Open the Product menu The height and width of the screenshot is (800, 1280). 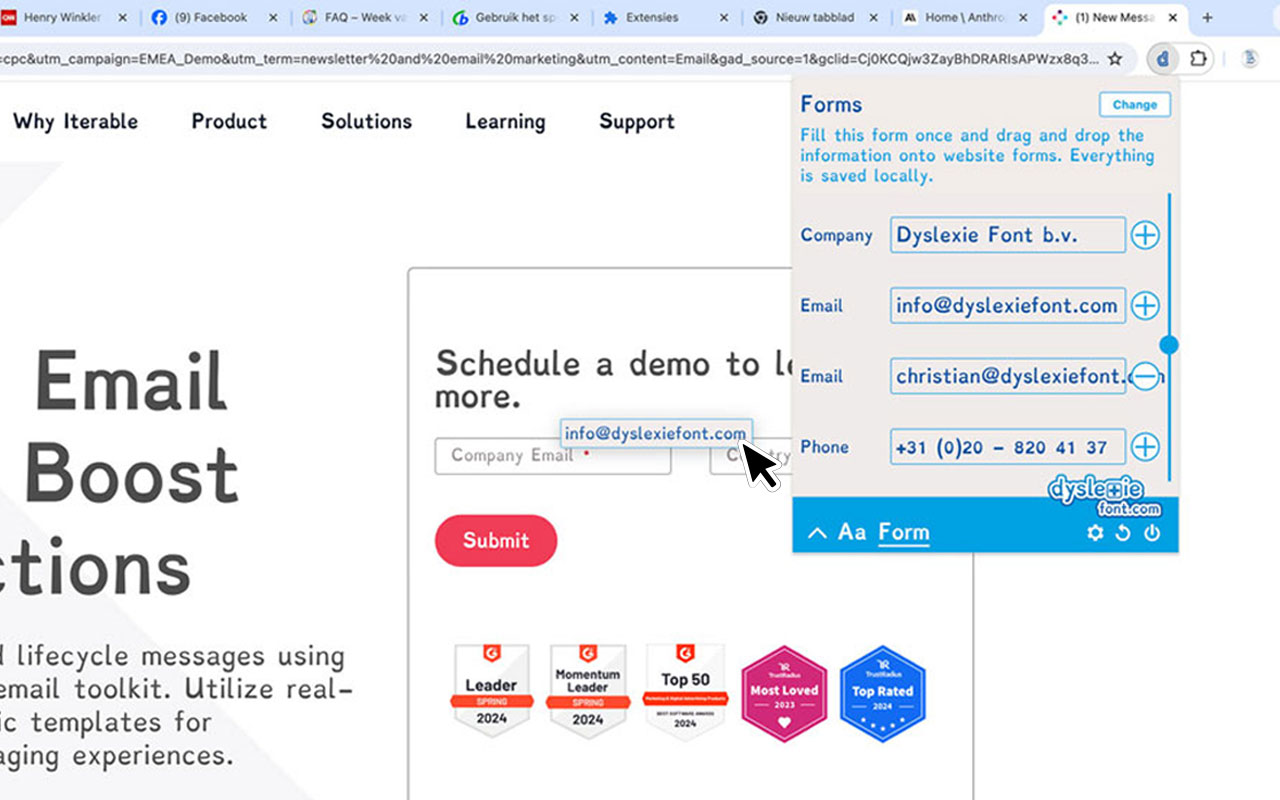click(x=229, y=122)
